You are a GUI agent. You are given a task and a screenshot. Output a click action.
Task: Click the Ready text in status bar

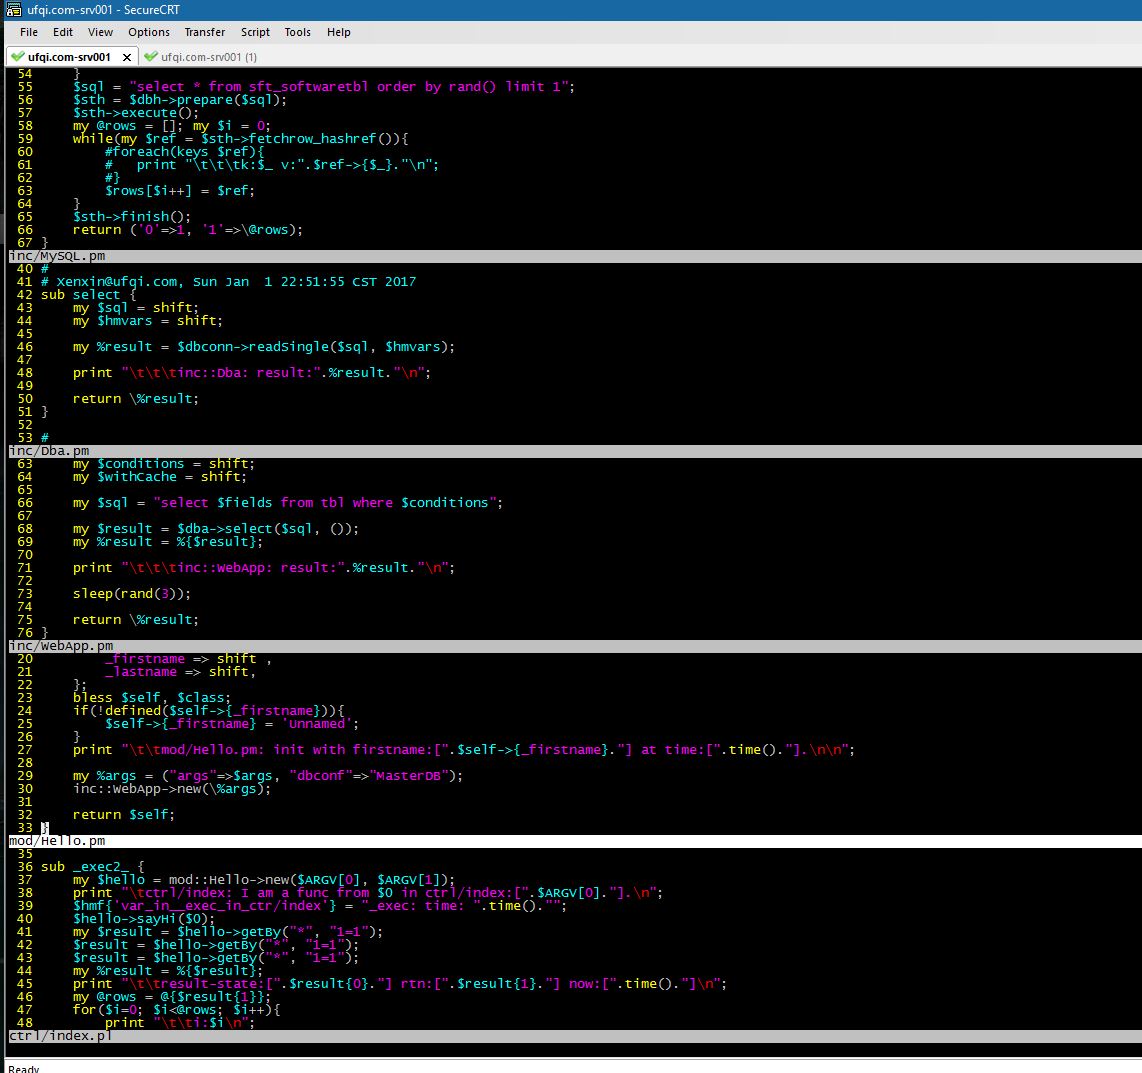pos(24,1067)
